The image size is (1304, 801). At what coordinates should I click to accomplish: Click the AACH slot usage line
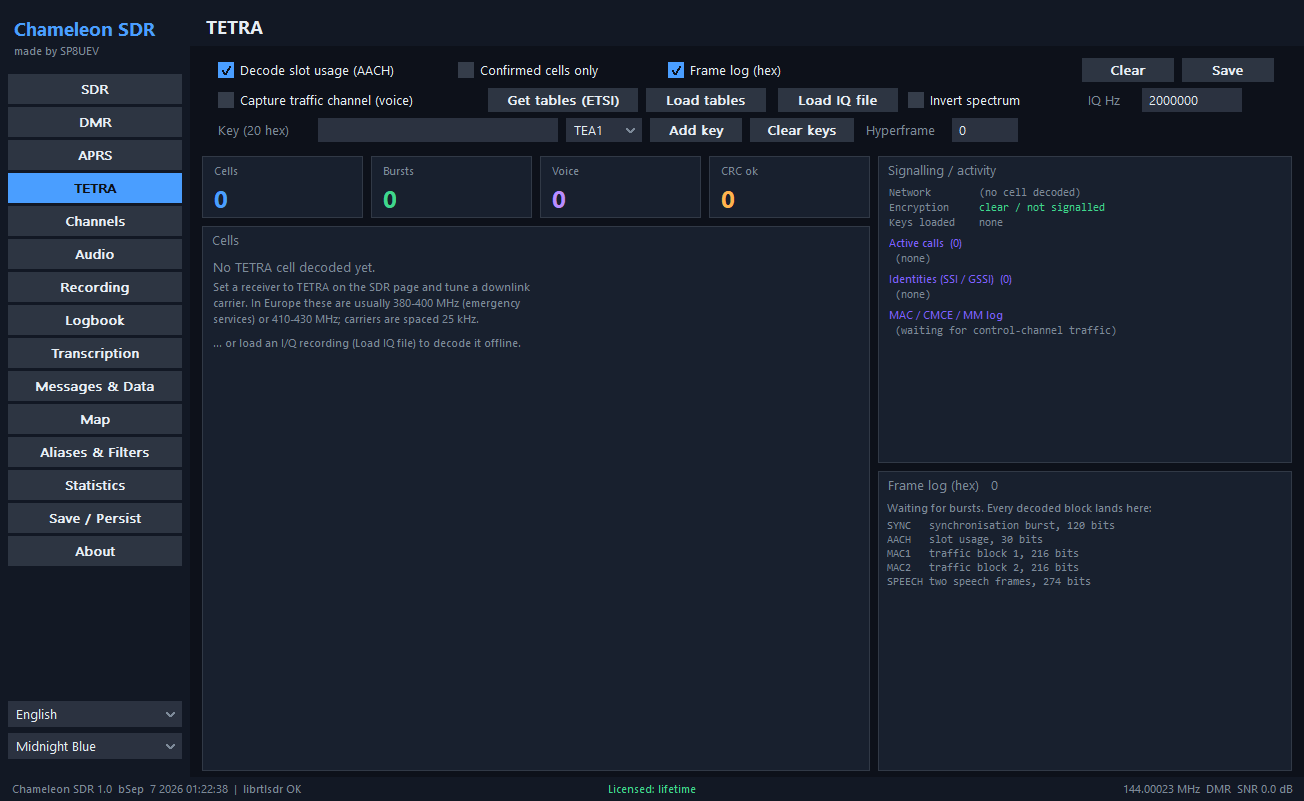tap(965, 539)
